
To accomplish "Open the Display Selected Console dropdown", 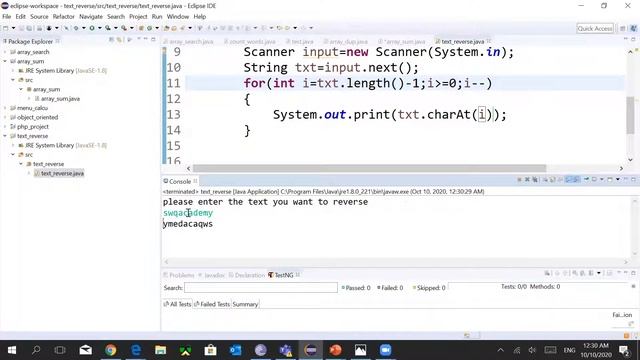I will pyautogui.click(x=602, y=180).
